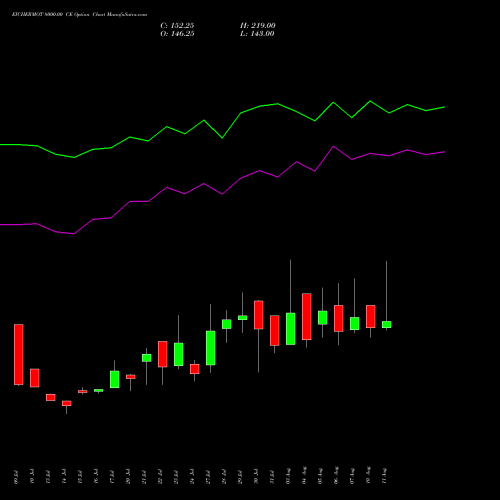Select the 20 Jul date label
The width and height of the screenshot is (500, 500).
coord(128,477)
